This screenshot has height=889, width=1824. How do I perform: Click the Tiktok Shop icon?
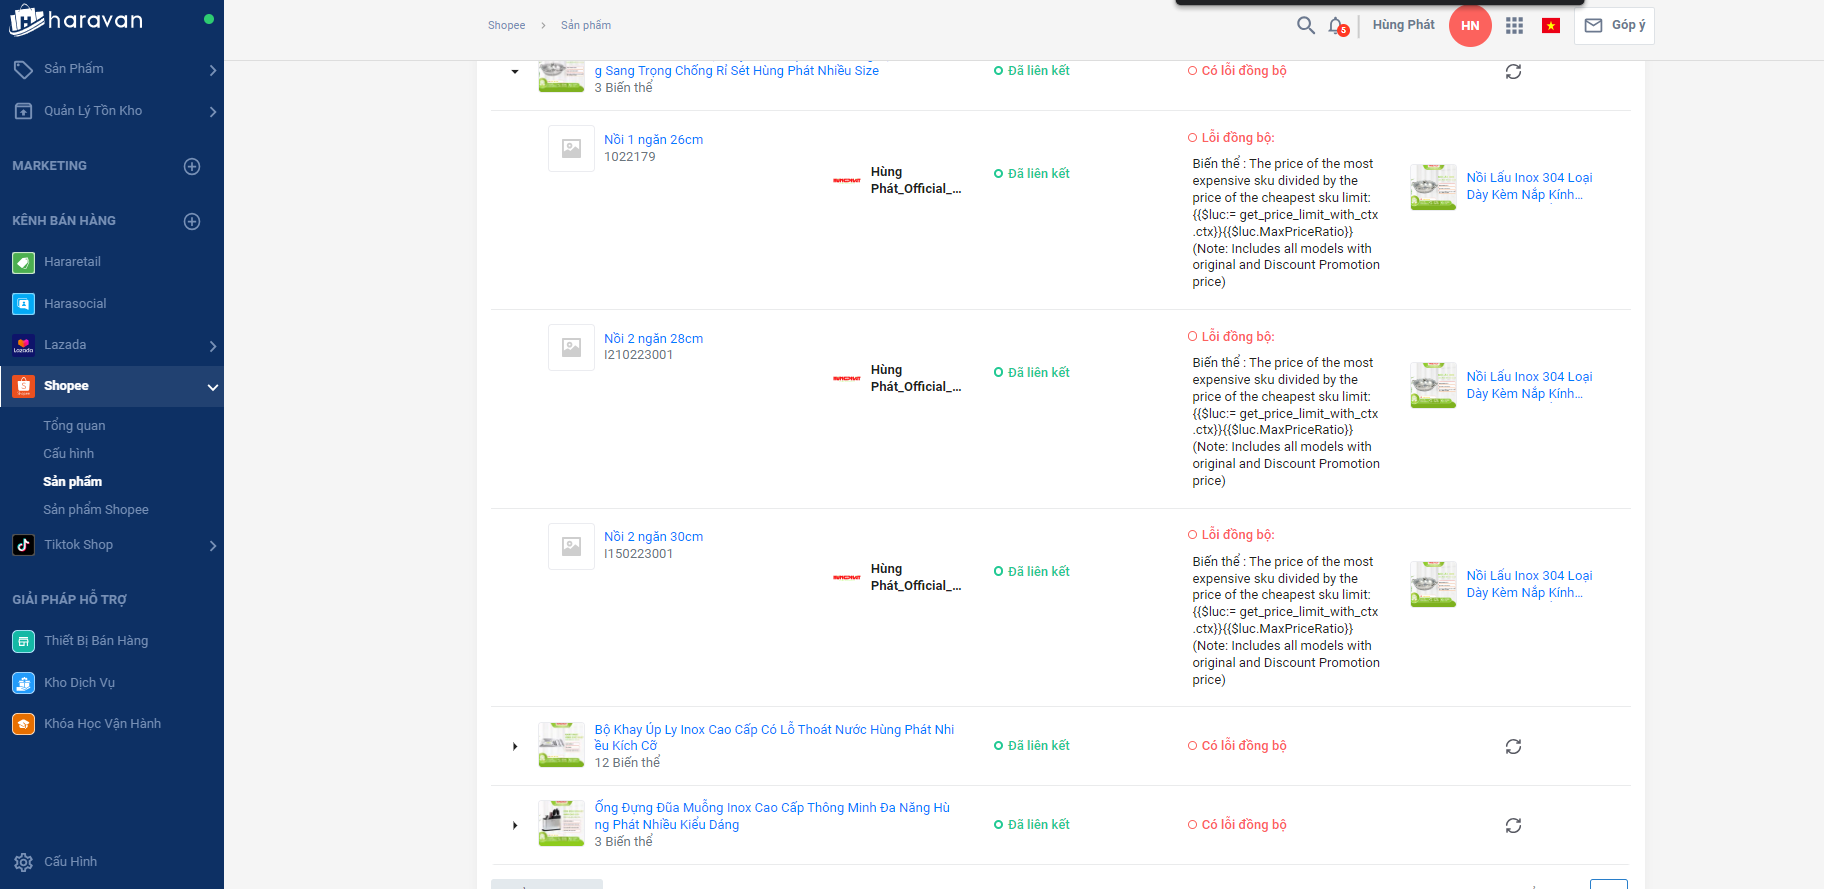tap(23, 545)
